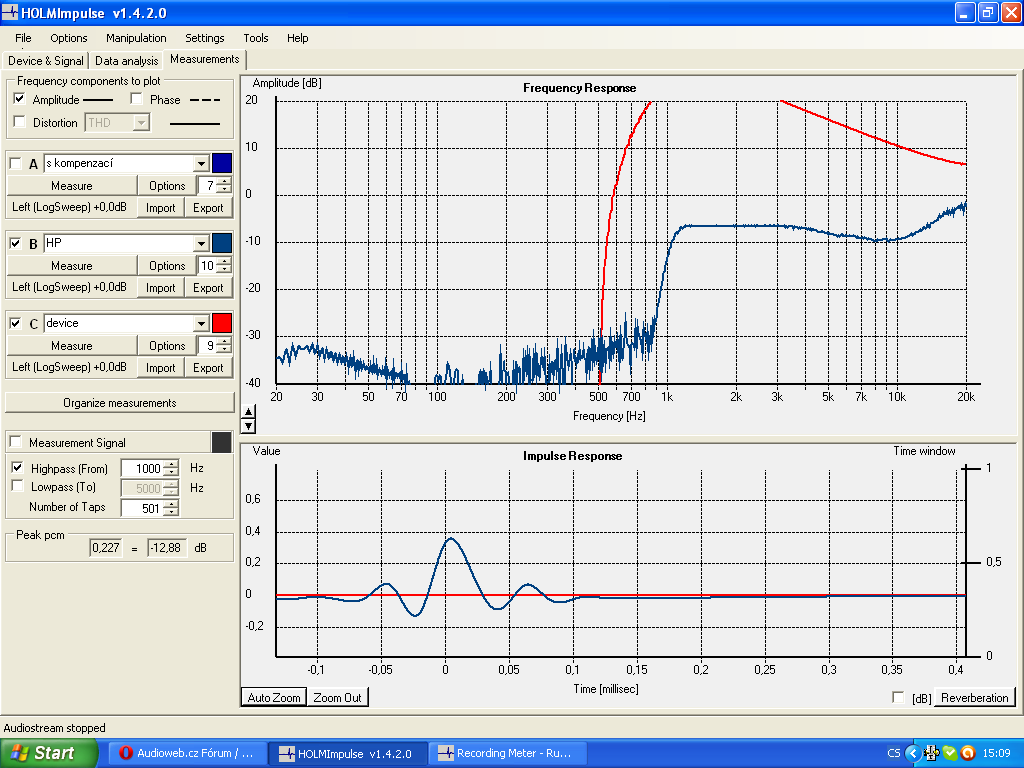Click the Number of Taps input field
The height and width of the screenshot is (768, 1024).
pyautogui.click(x=142, y=508)
